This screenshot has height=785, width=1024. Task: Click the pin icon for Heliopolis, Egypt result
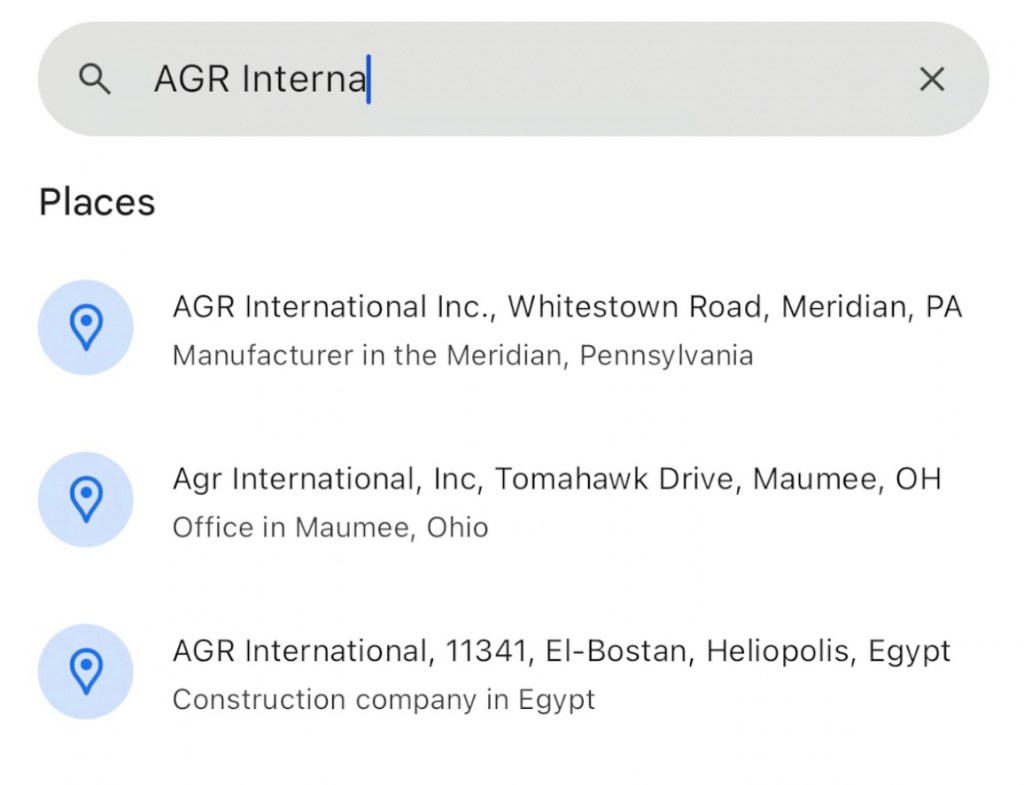point(86,671)
